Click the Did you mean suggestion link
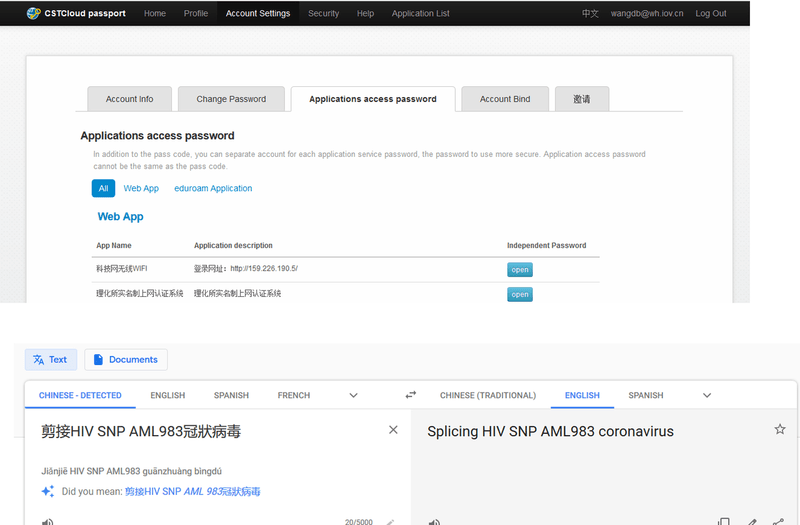Viewport: 800px width, 525px height. [192, 491]
